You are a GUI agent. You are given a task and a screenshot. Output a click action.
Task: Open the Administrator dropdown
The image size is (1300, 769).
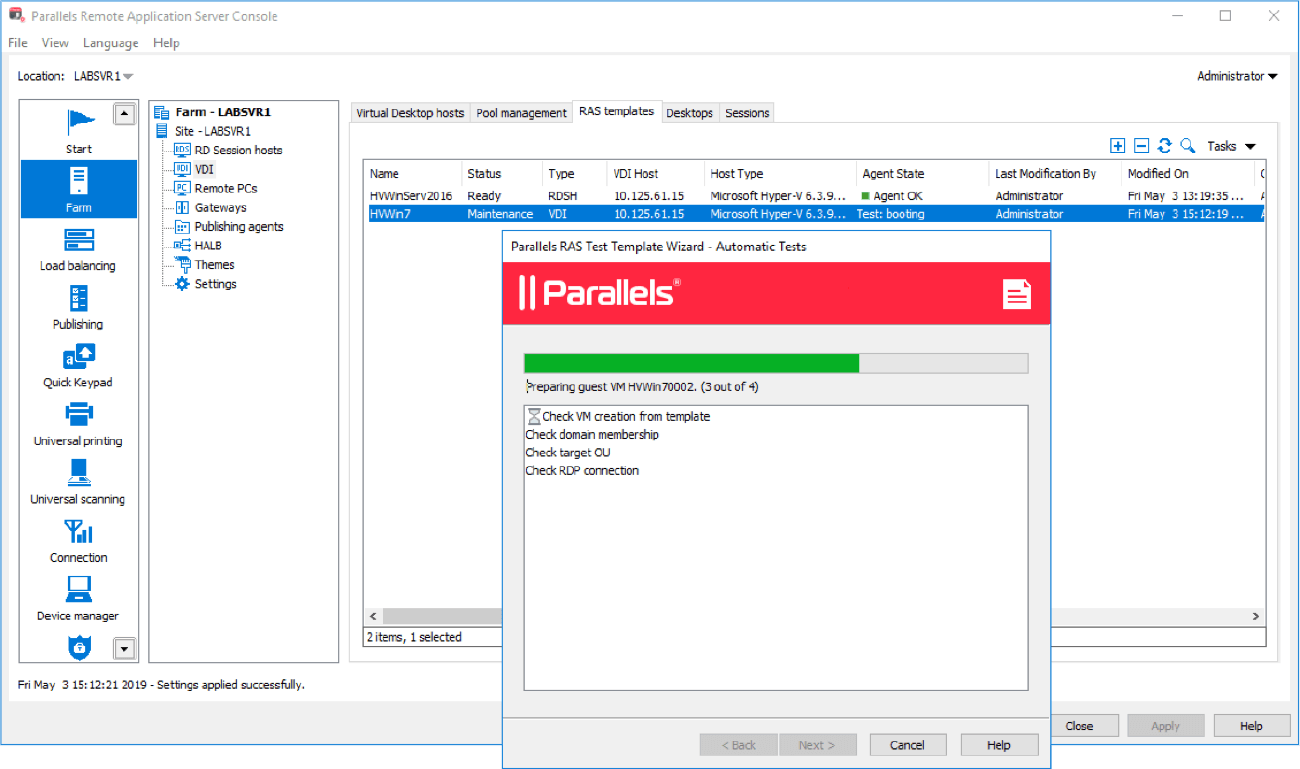click(1237, 76)
